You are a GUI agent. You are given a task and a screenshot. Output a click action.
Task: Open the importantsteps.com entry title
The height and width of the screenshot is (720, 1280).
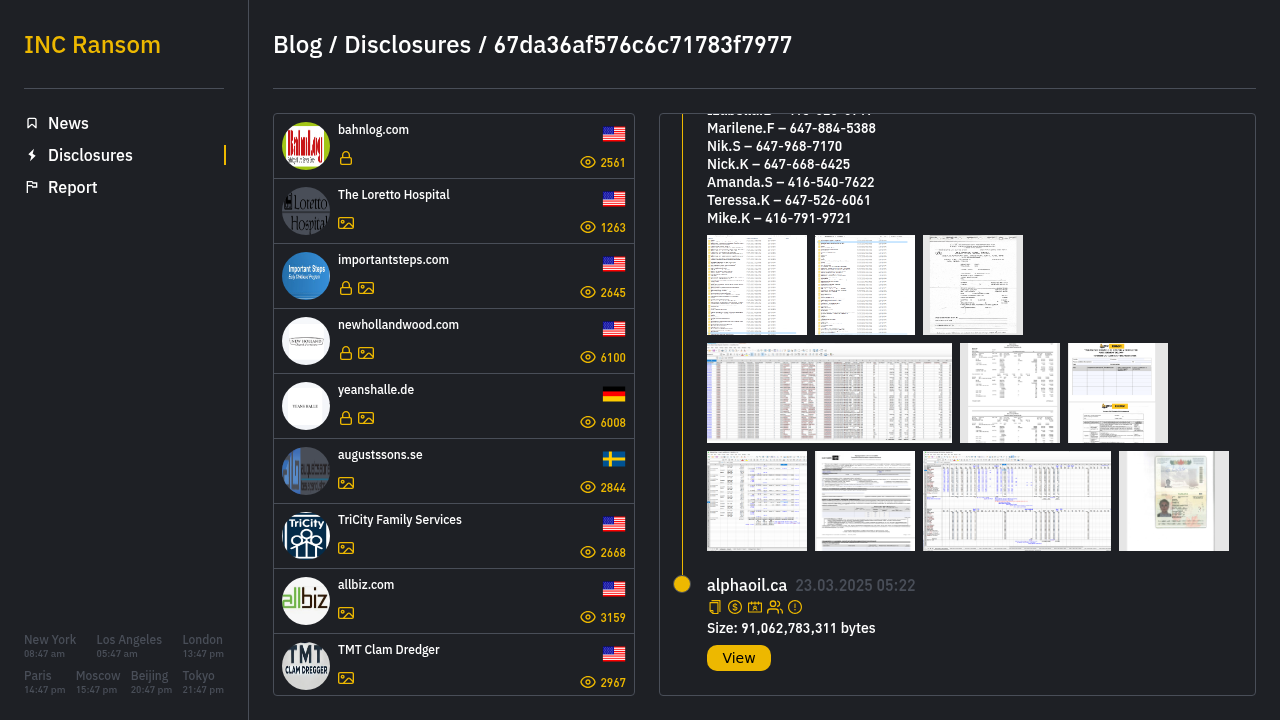tap(393, 260)
